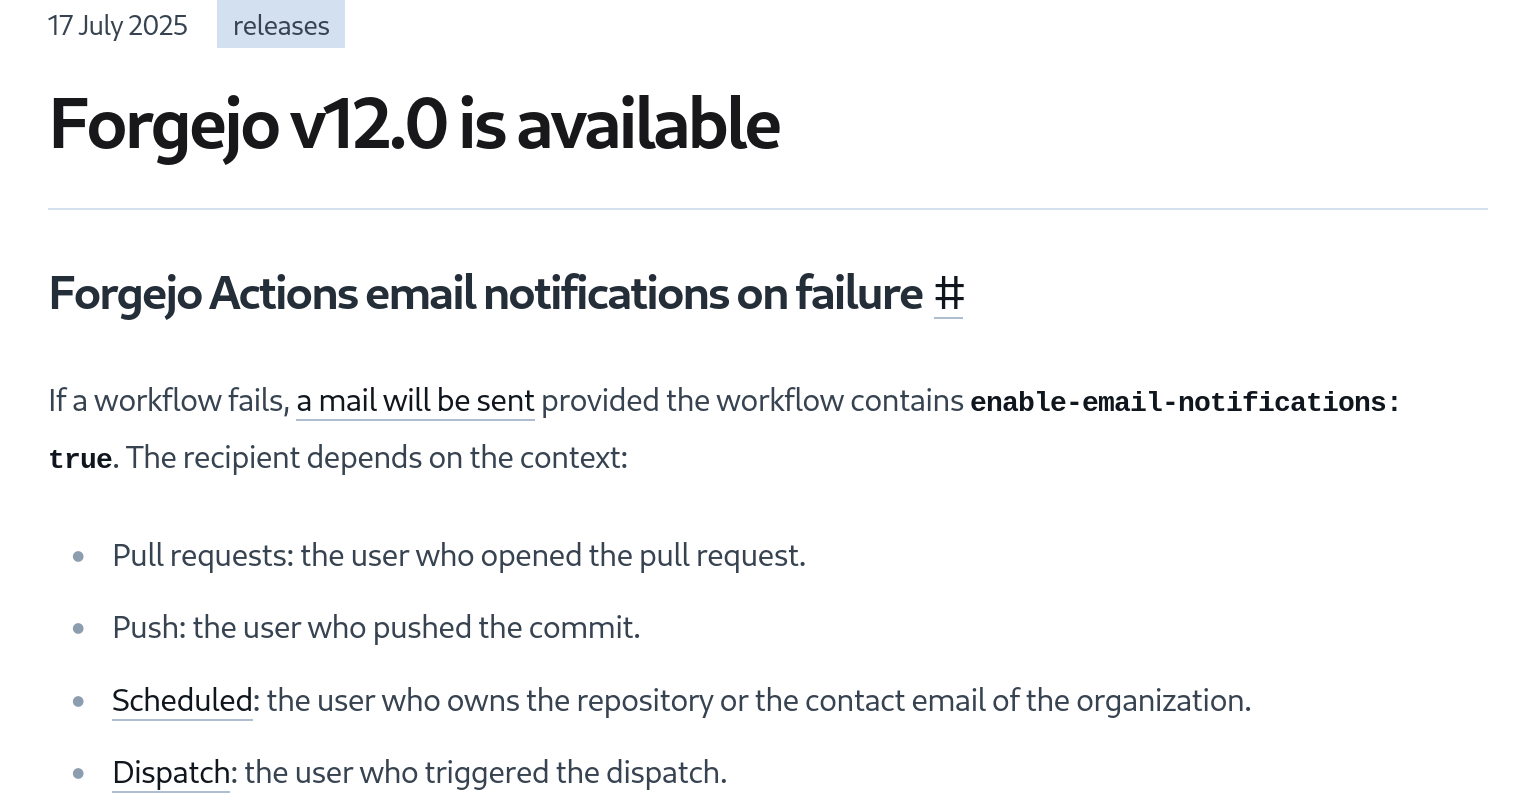Click the horizontal divider under the title
Image resolution: width=1536 pixels, height=810 pixels.
point(768,209)
